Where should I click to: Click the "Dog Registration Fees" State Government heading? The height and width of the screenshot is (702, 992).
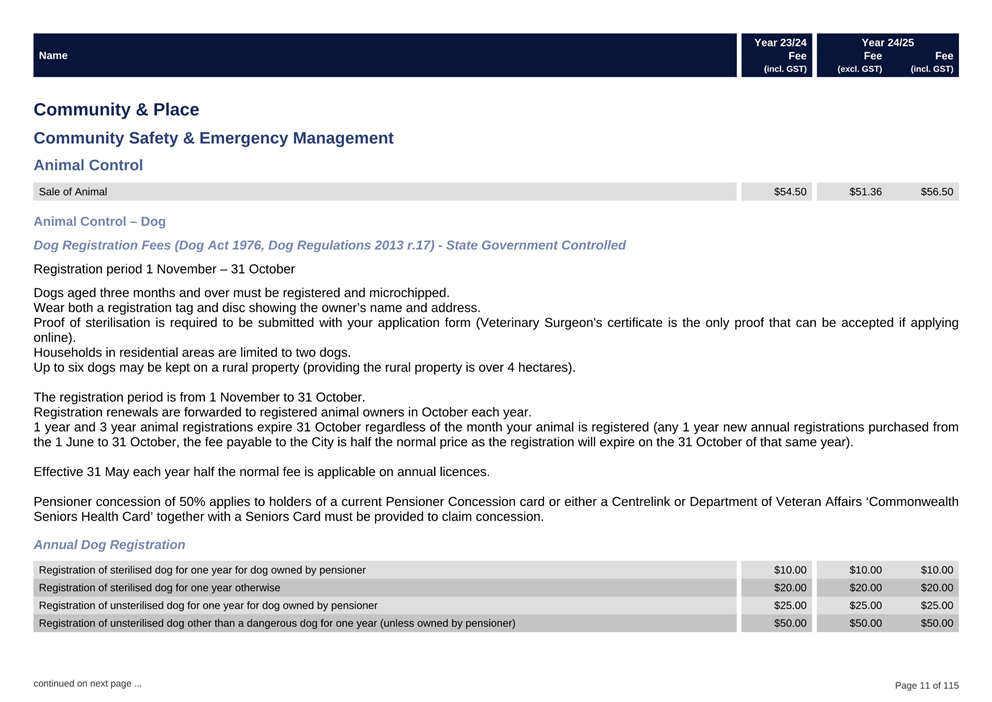[x=329, y=245]
